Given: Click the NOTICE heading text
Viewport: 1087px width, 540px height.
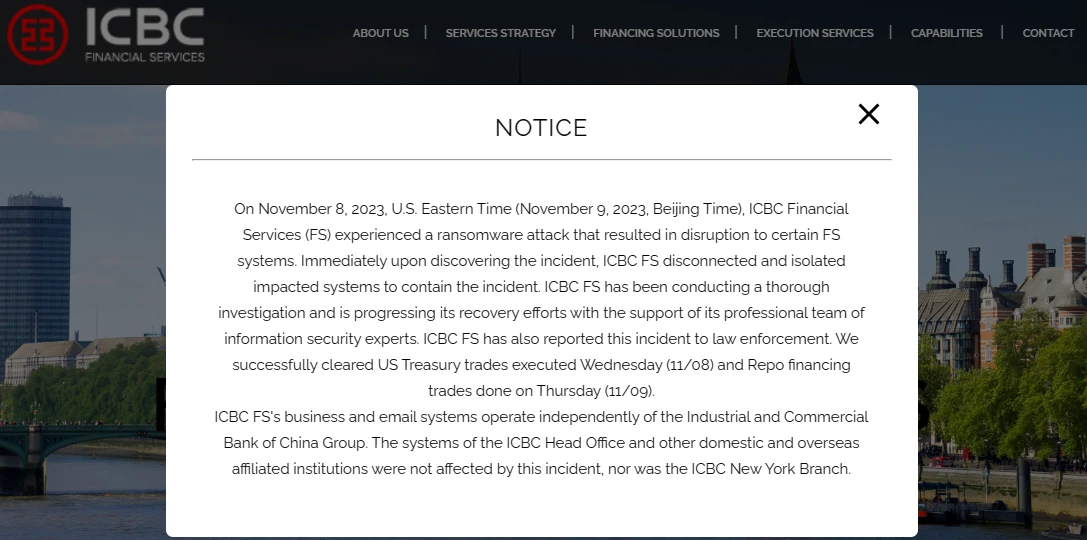Looking at the screenshot, I should (x=541, y=128).
